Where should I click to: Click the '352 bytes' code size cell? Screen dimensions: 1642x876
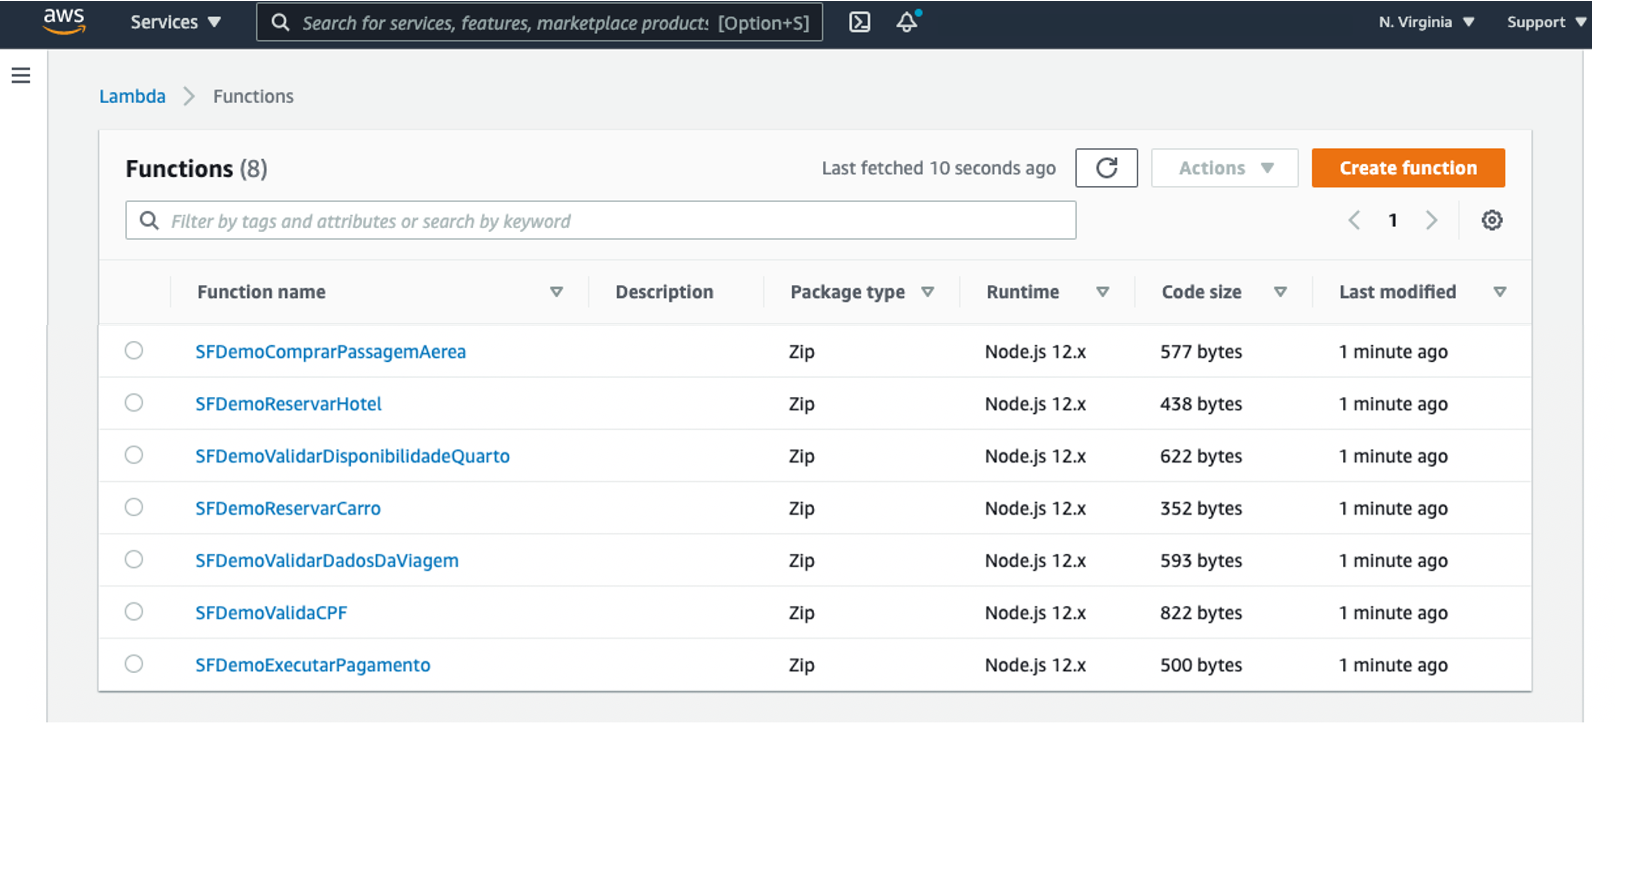click(x=1201, y=508)
